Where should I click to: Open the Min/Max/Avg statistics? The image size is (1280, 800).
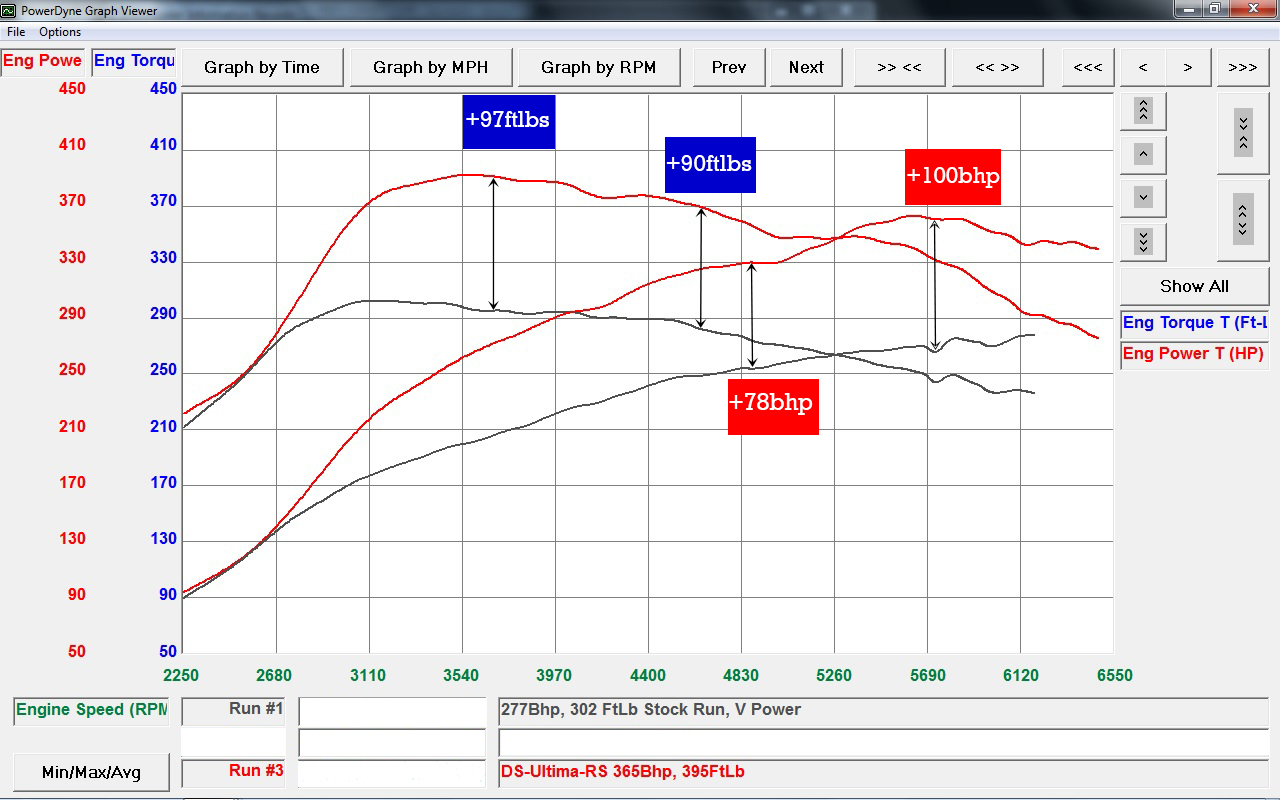tap(91, 772)
